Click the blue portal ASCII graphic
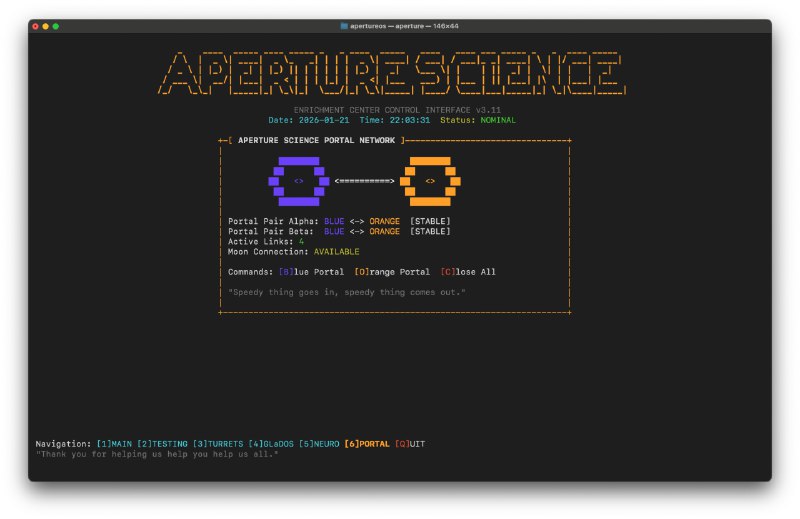Viewport: 800px width, 519px height. coord(298,181)
